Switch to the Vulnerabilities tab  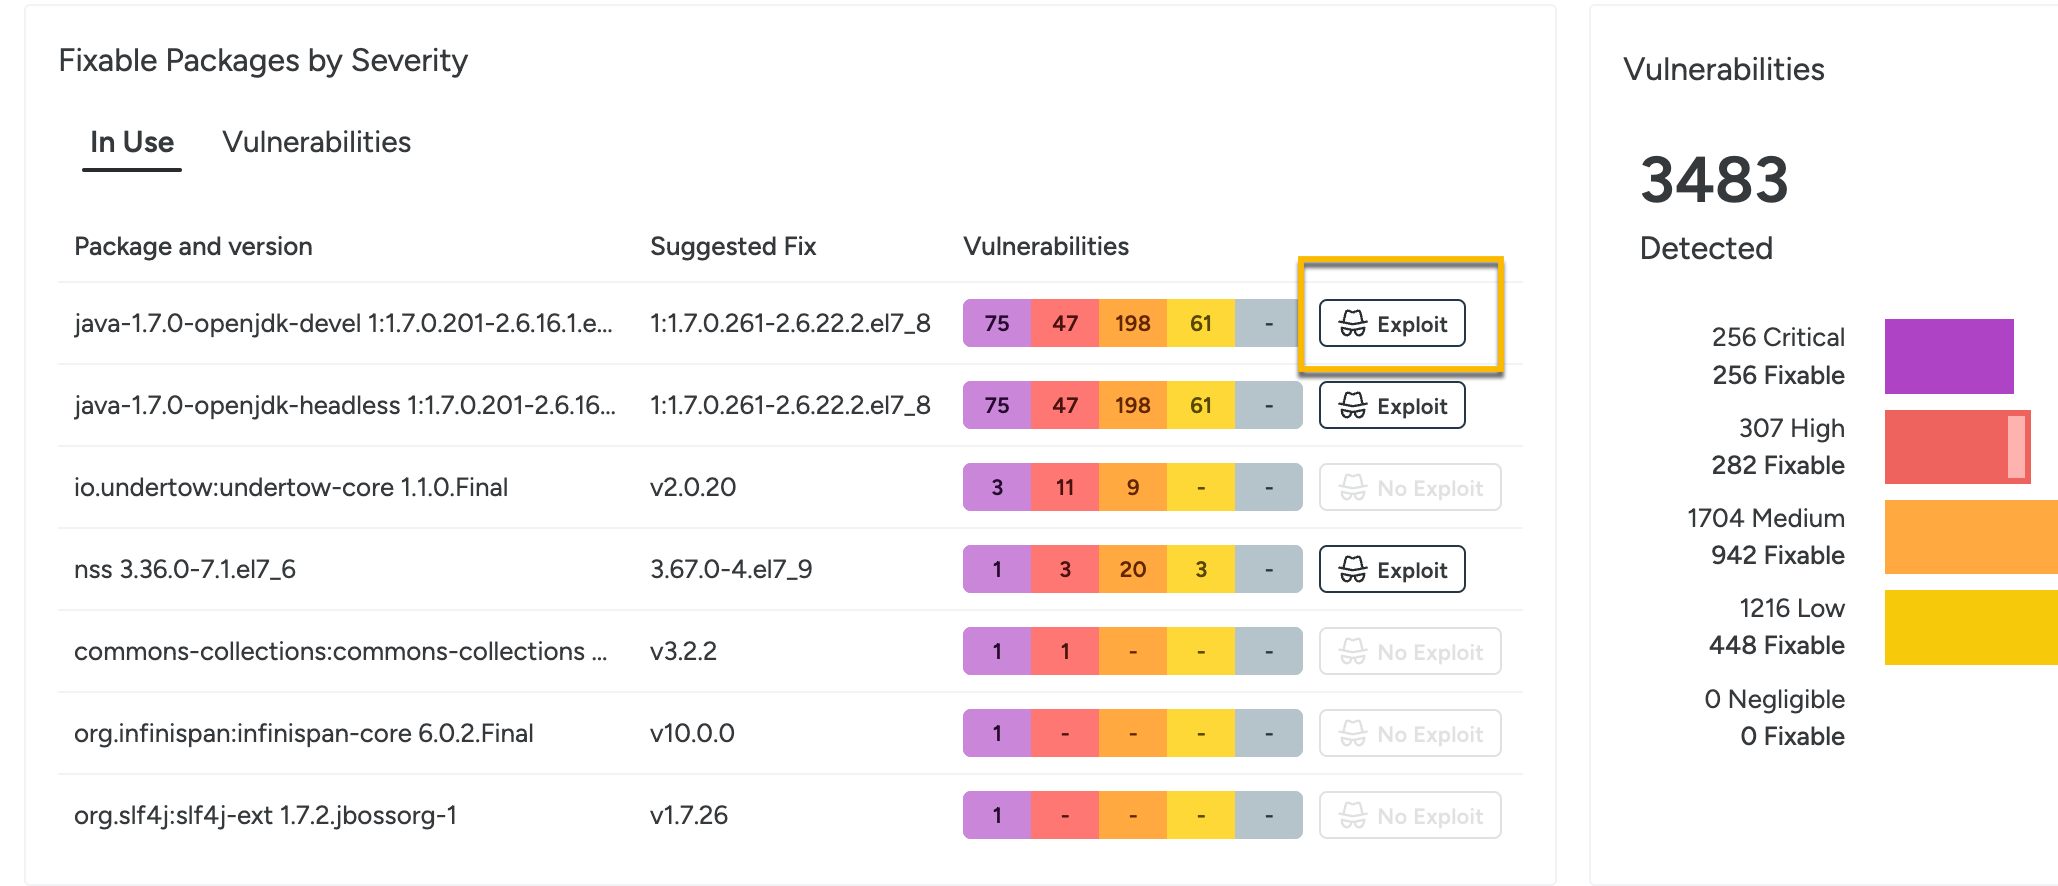316,142
